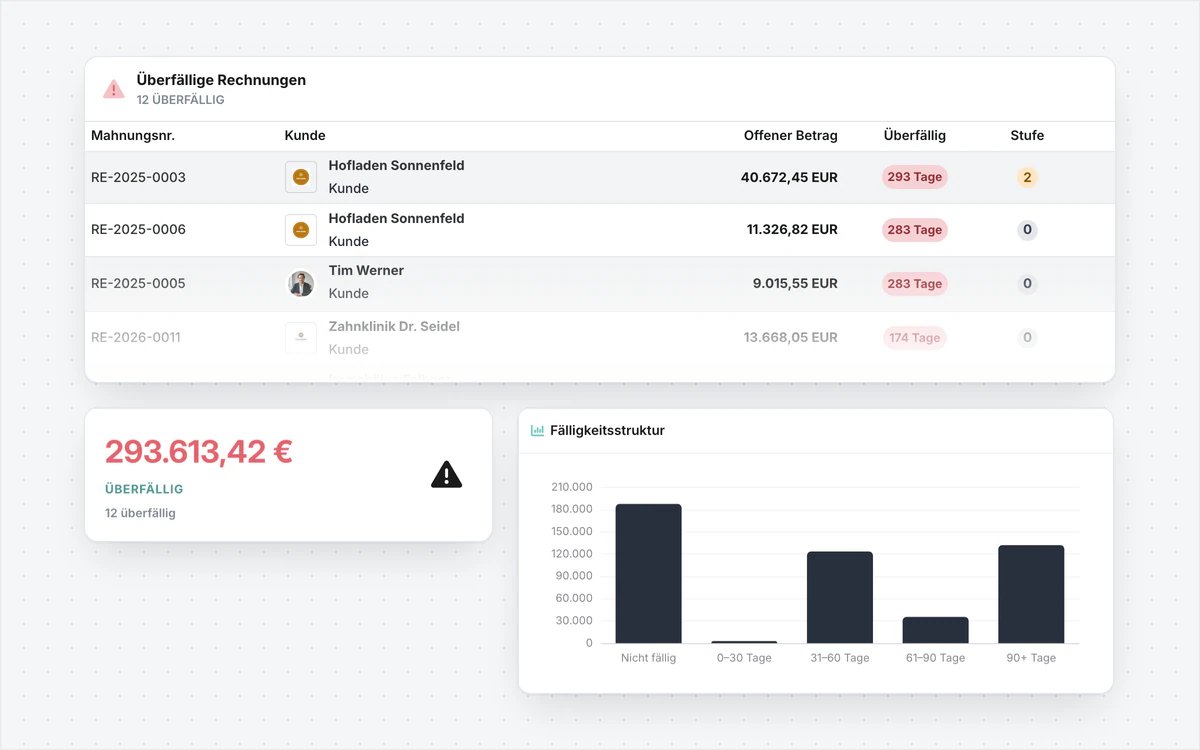Sort by the Kunde column header
Screen dimensions: 1200x750
pyautogui.click(x=305, y=136)
